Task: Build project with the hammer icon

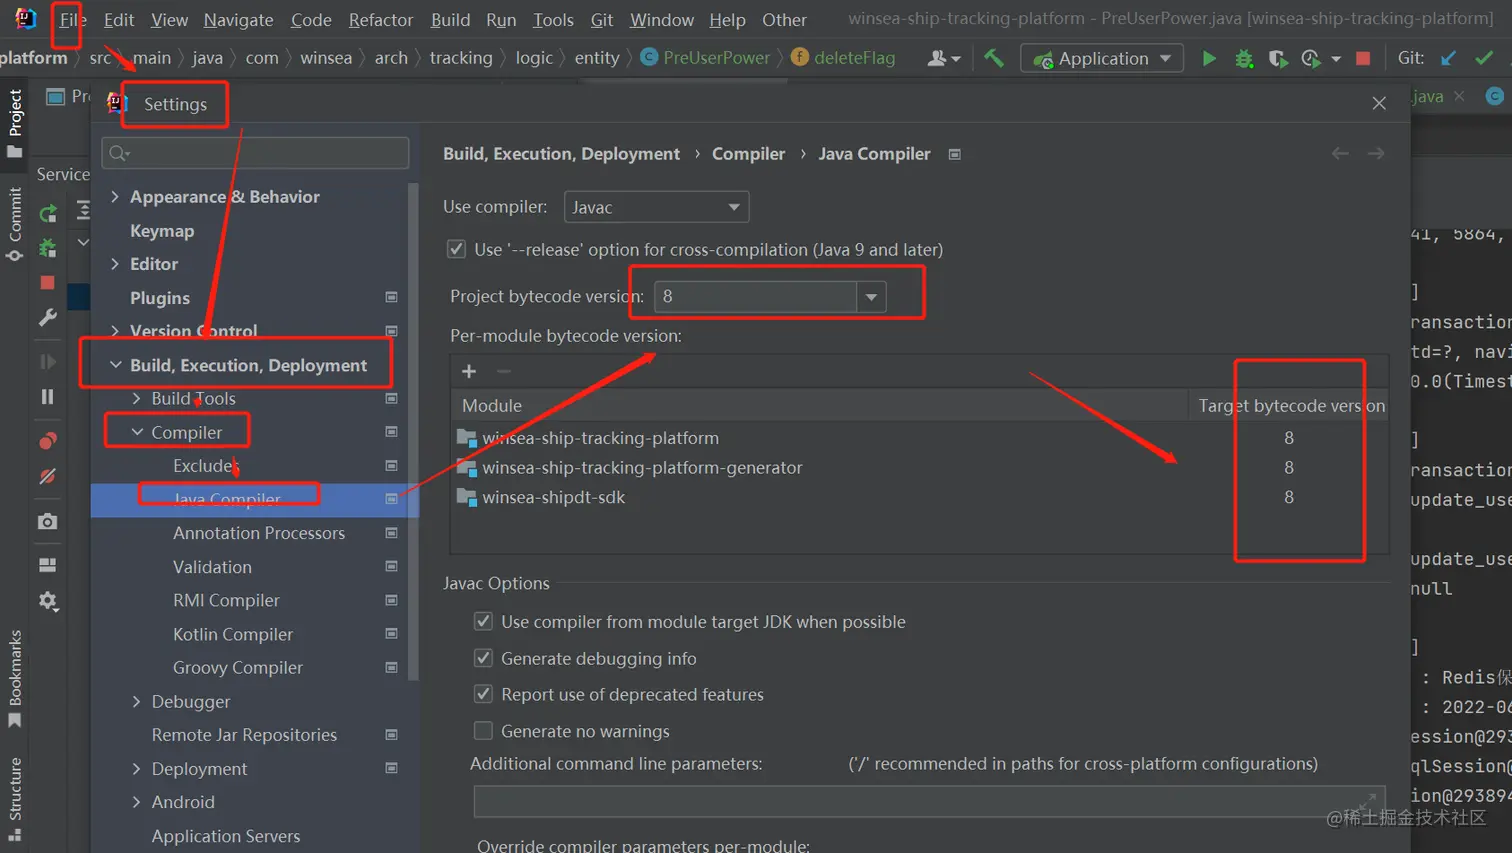Action: 994,58
